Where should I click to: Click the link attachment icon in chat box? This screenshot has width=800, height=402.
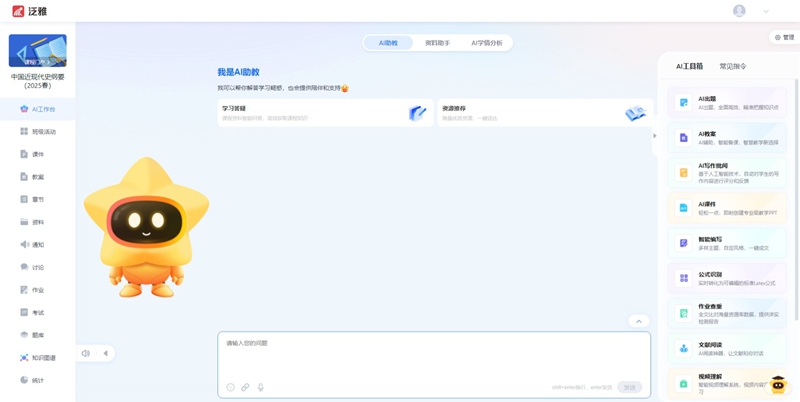[x=245, y=387]
